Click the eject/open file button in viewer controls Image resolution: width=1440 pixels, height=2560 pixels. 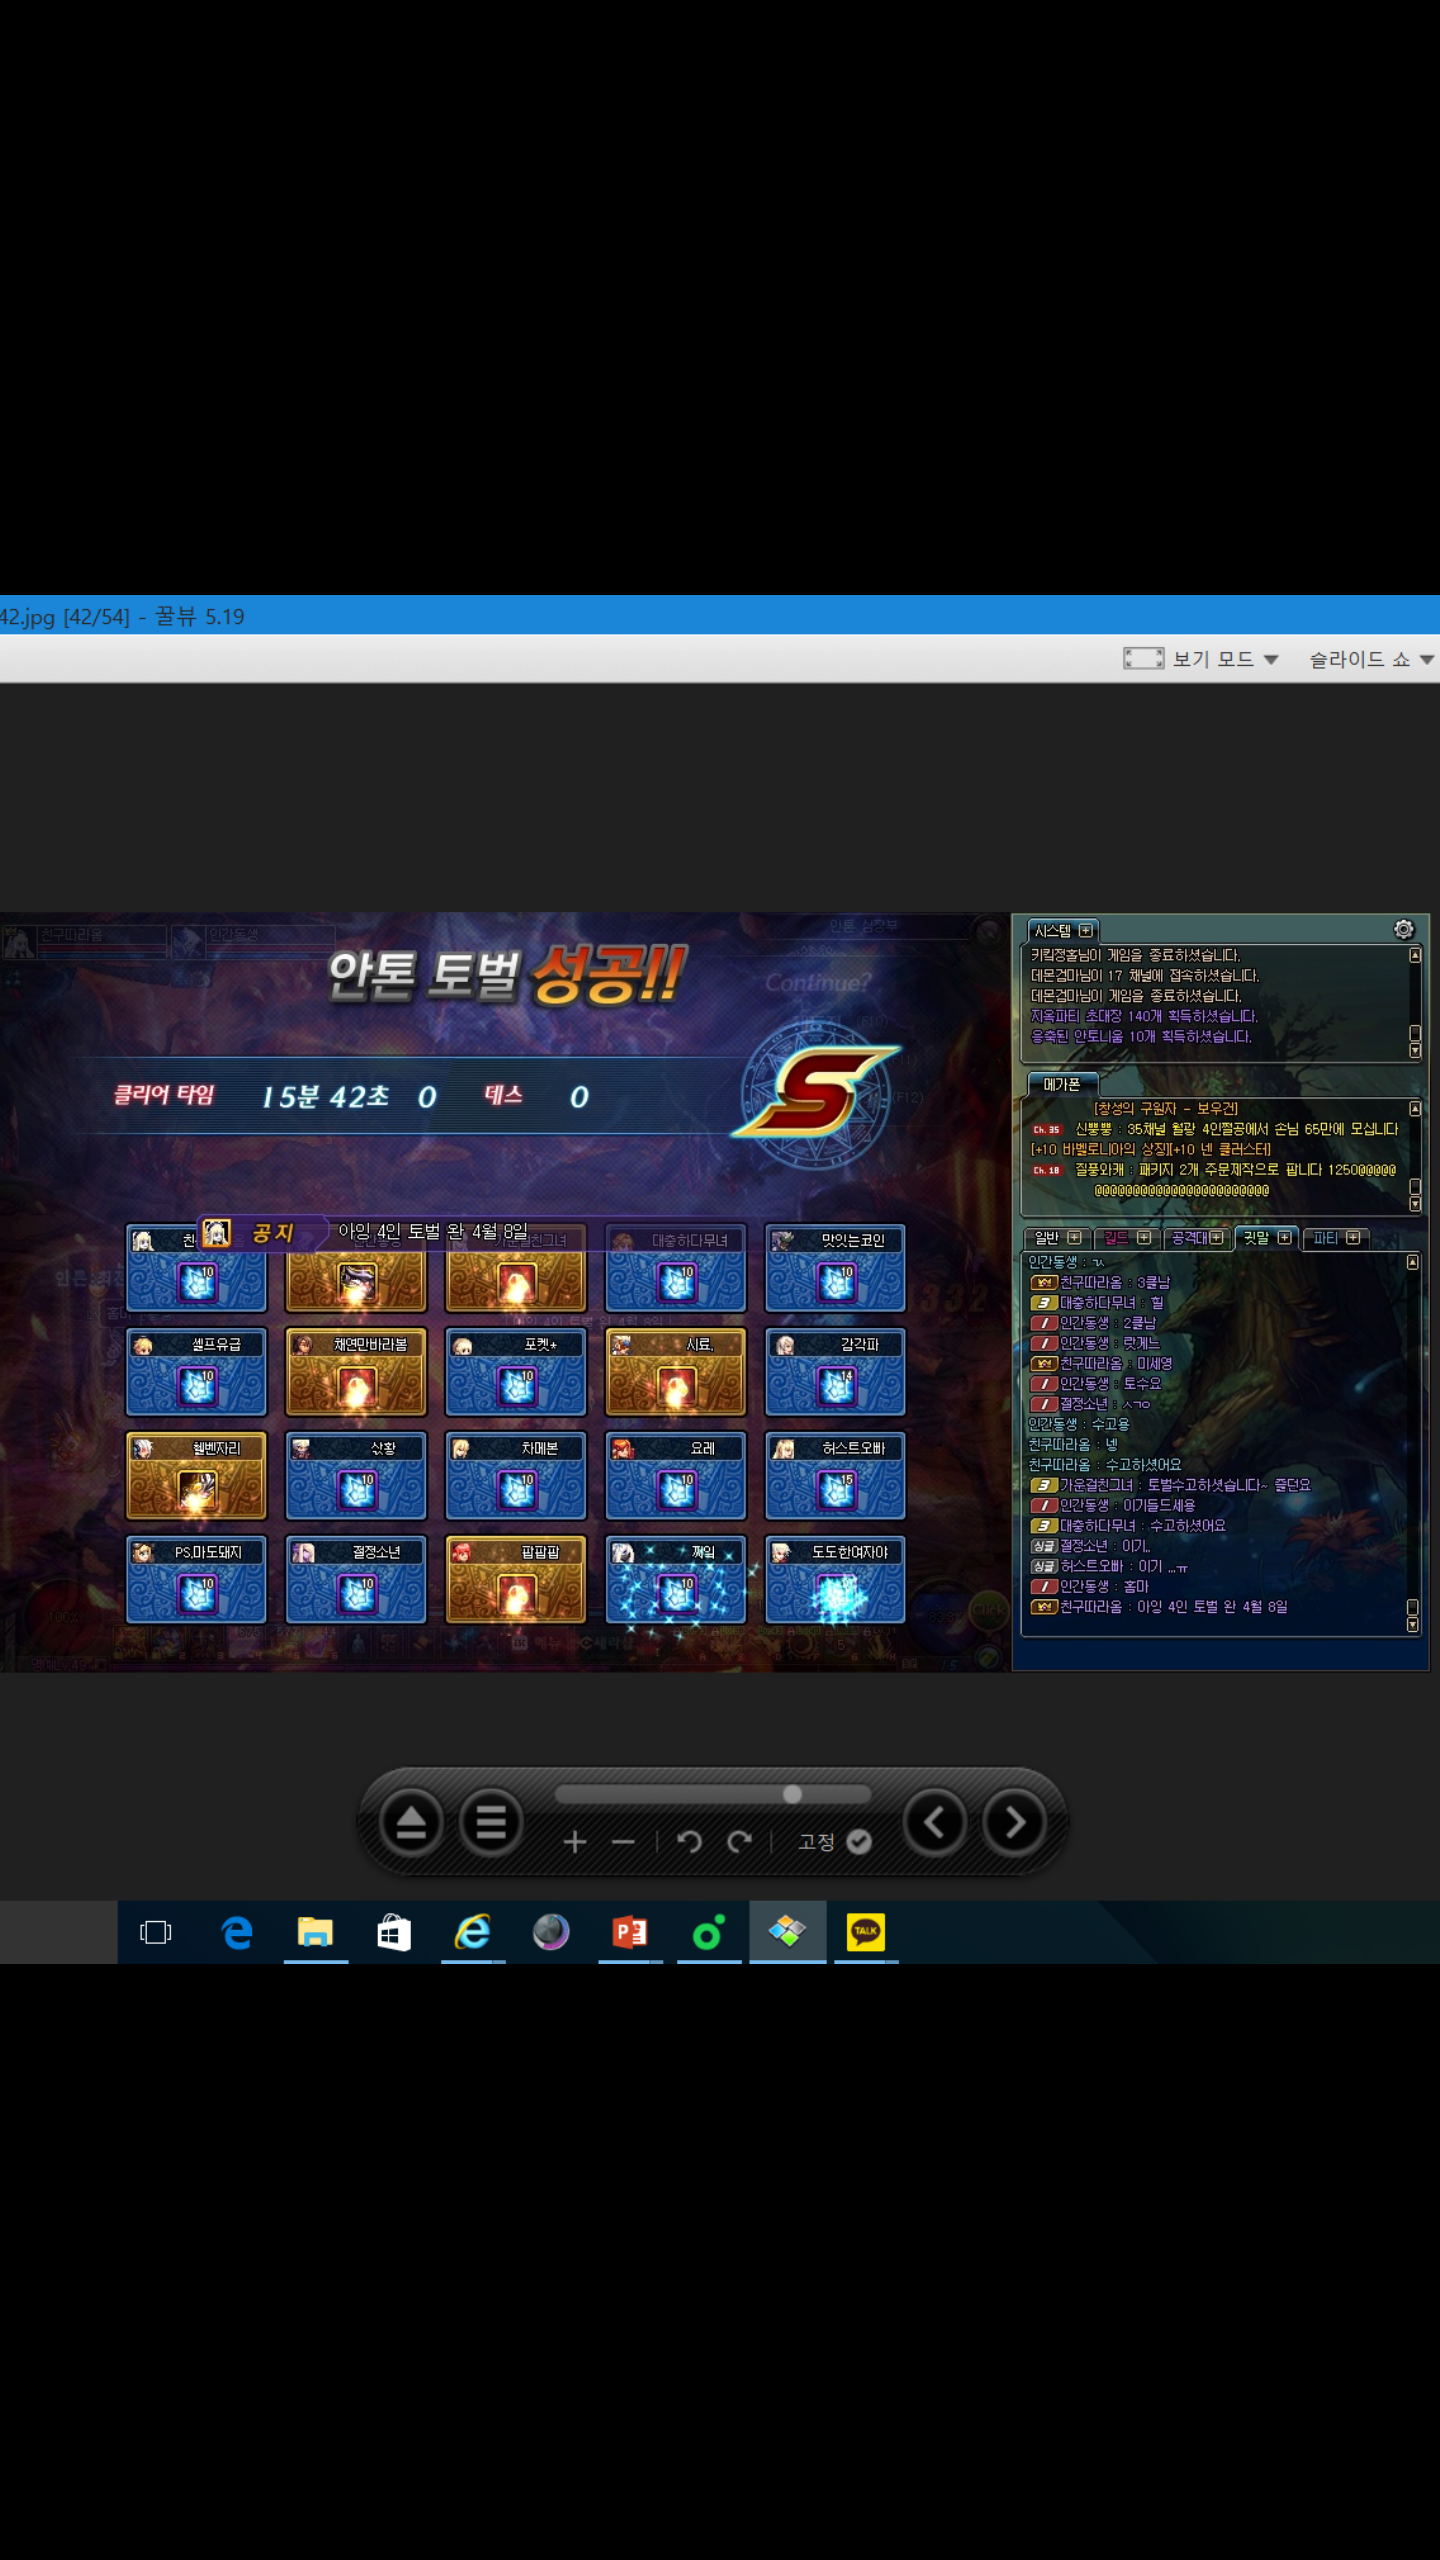tap(411, 1823)
